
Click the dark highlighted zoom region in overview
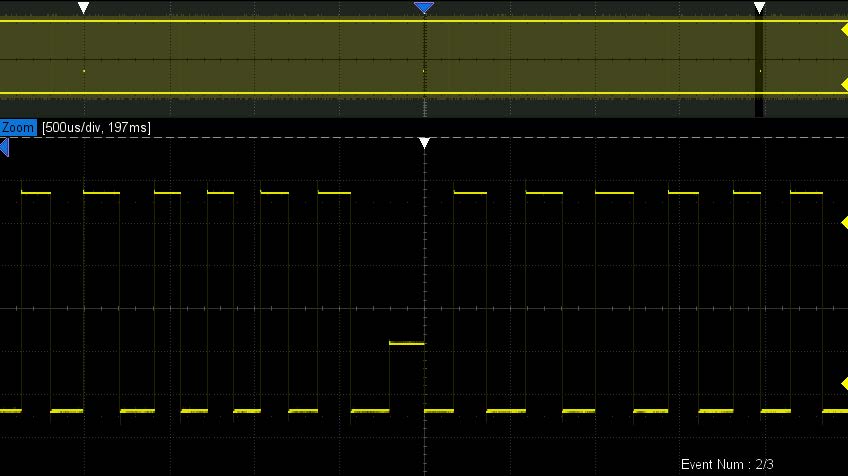(x=759, y=60)
